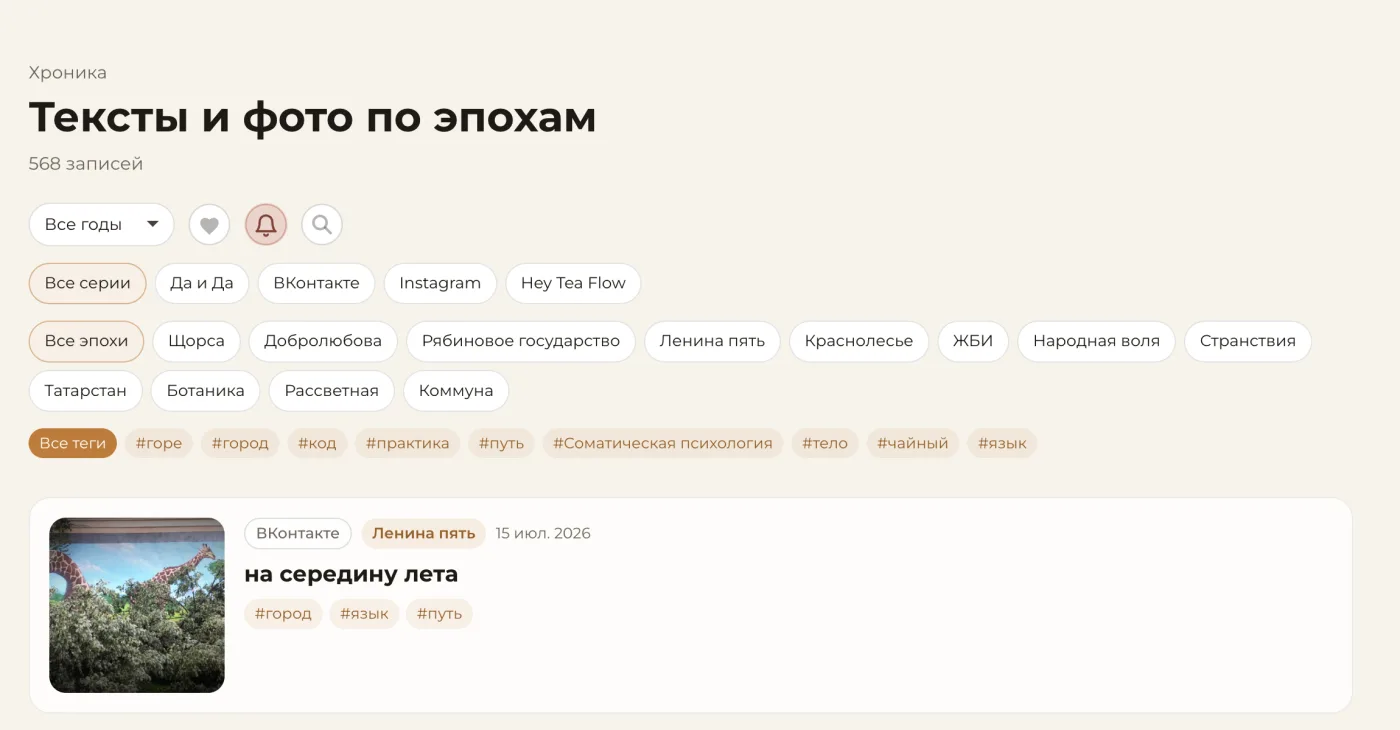Filter by ВКонтакте series chip

(x=316, y=283)
